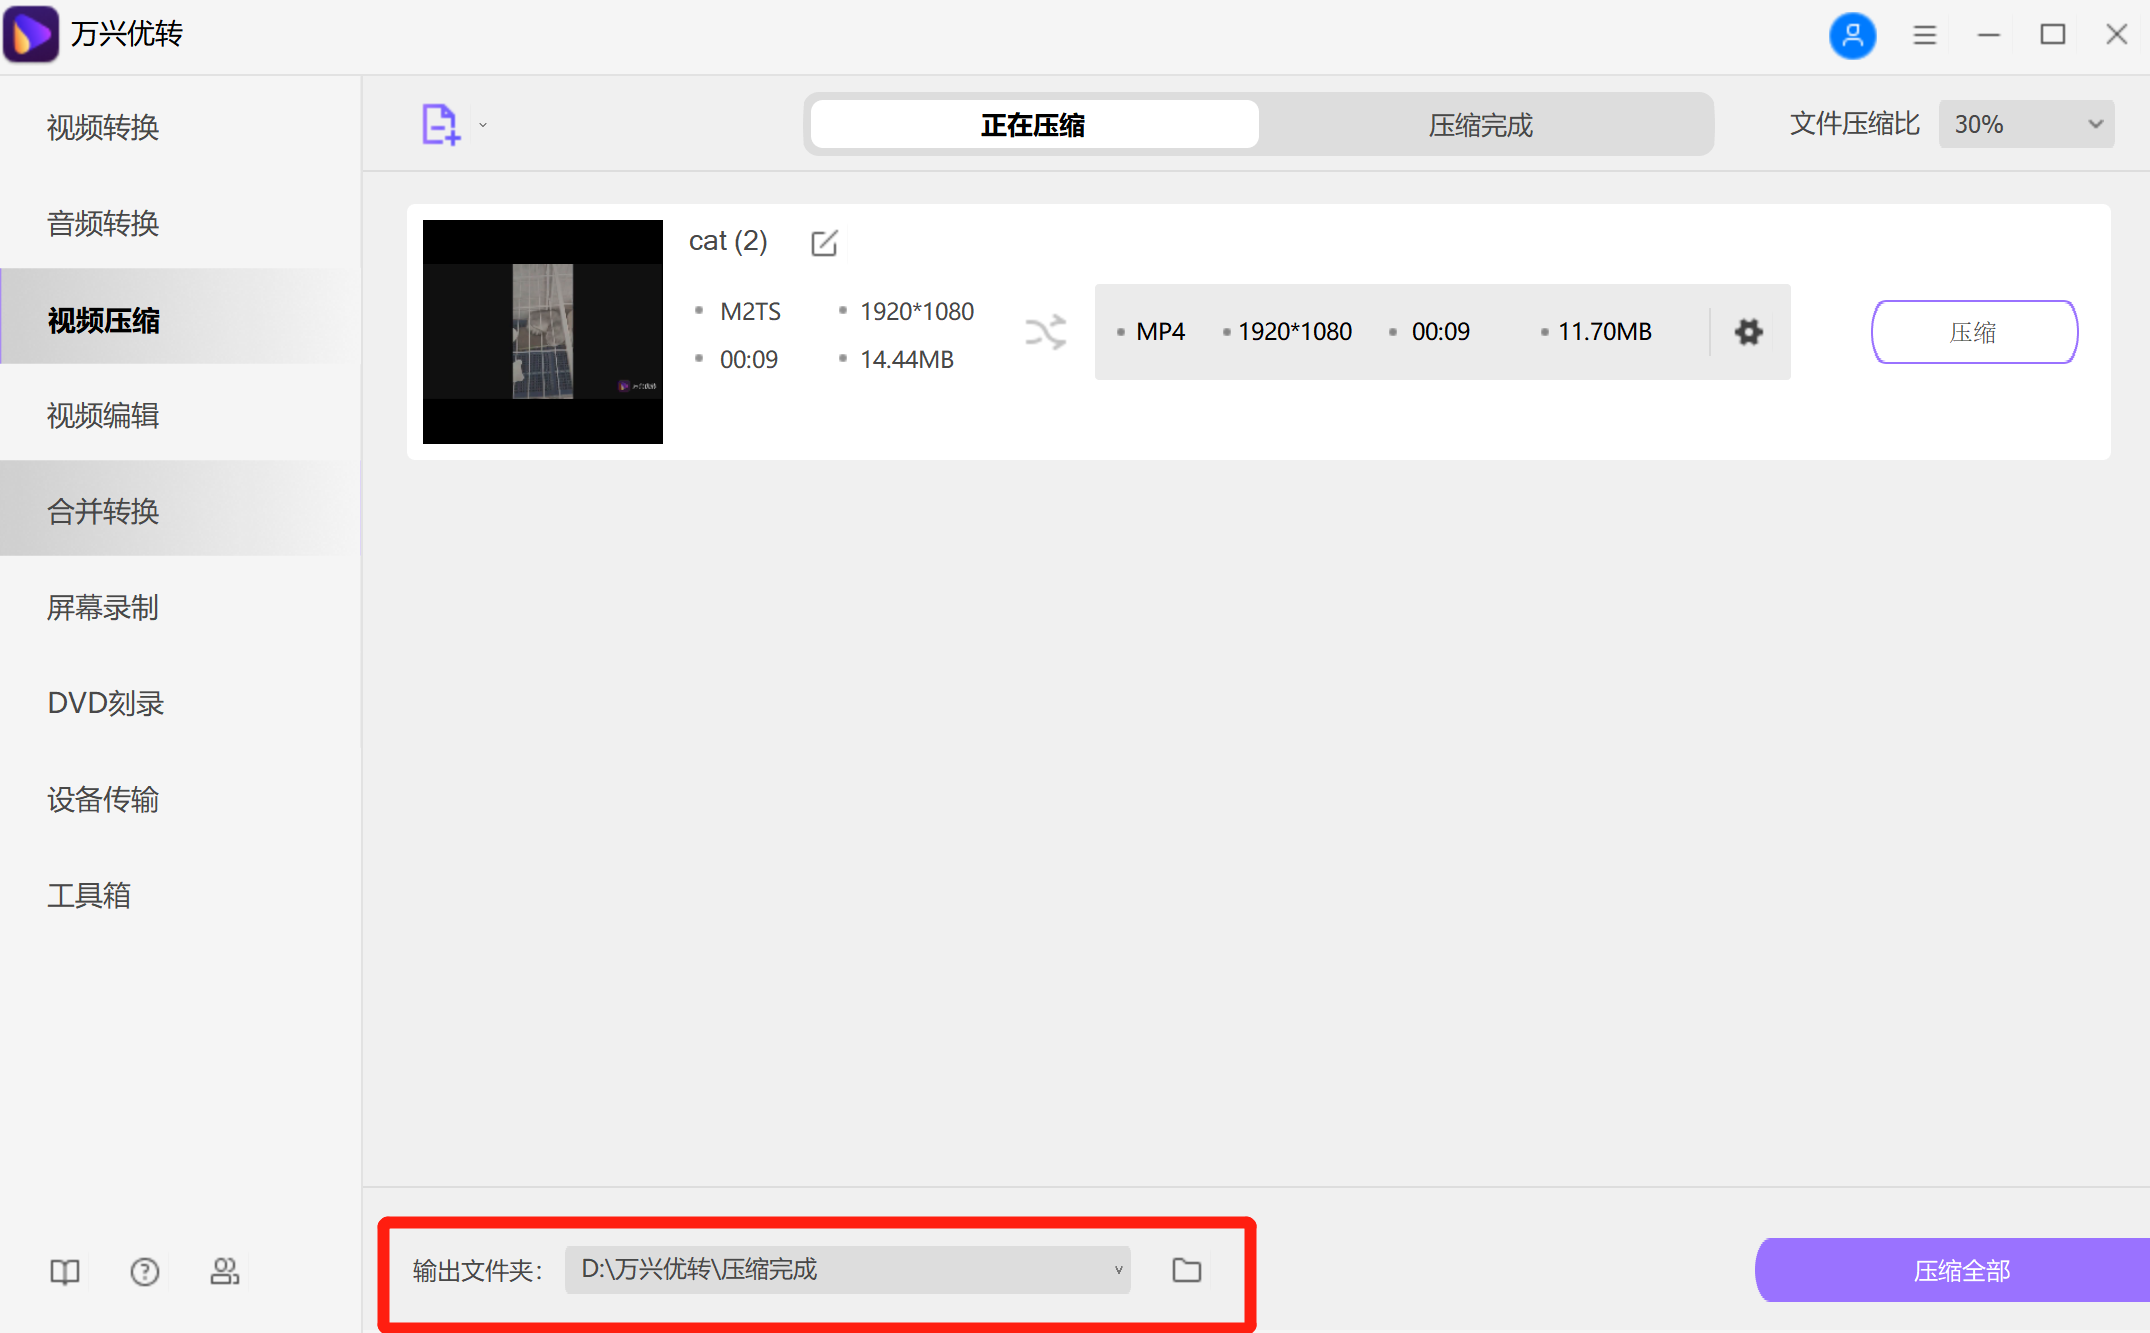Switch to the 压缩完成 tab

tap(1480, 125)
